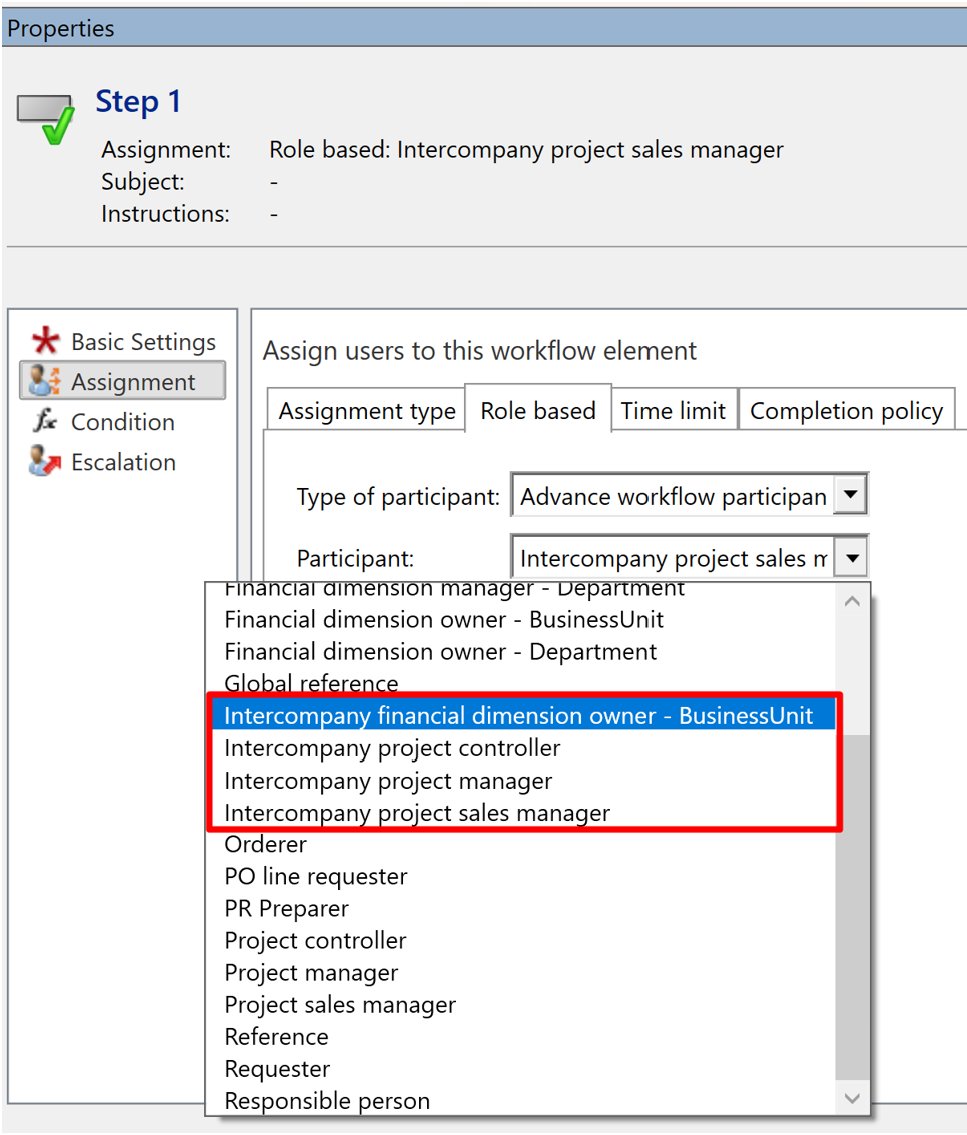The image size is (967, 1135).
Task: Choose Responsible person participant
Action: 327,1101
